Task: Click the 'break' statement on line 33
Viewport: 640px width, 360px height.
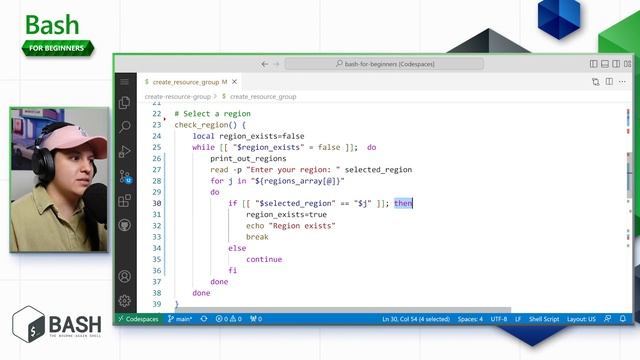Action: [x=257, y=237]
